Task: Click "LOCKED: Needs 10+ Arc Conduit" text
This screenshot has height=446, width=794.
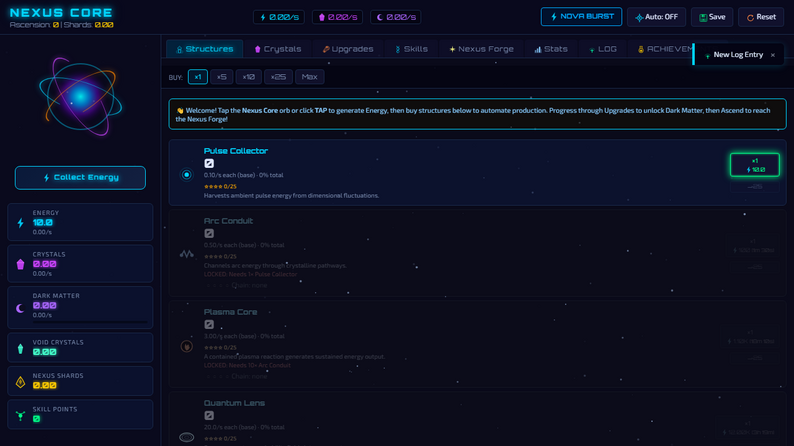Action: (x=247, y=366)
